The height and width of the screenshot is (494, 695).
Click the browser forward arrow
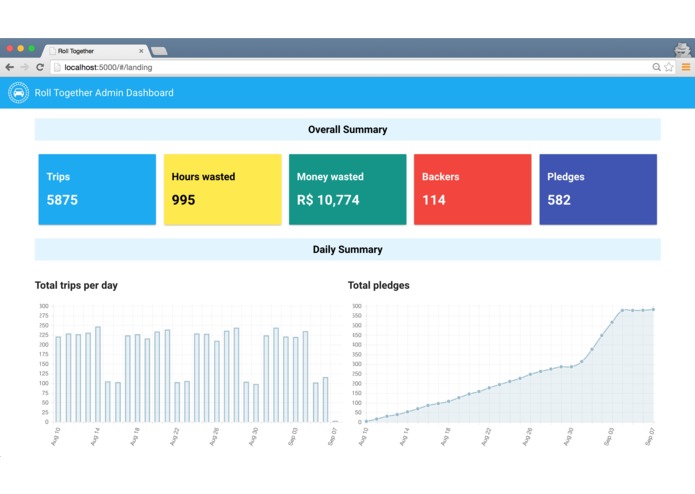pos(24,67)
